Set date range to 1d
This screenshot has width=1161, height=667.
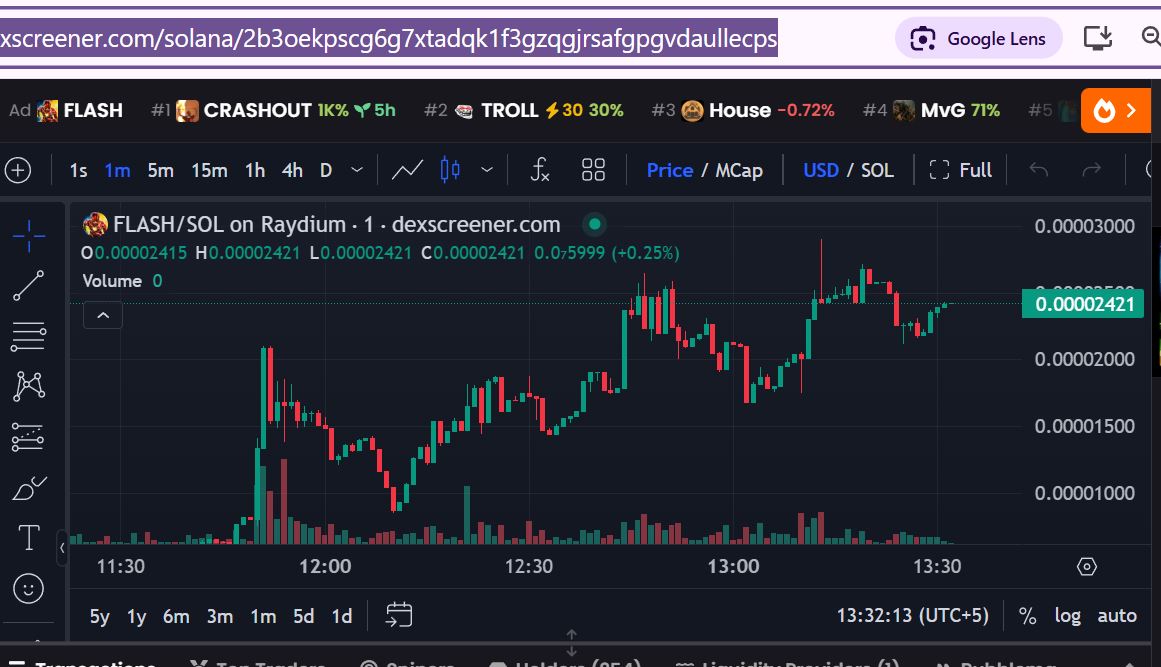coord(341,617)
